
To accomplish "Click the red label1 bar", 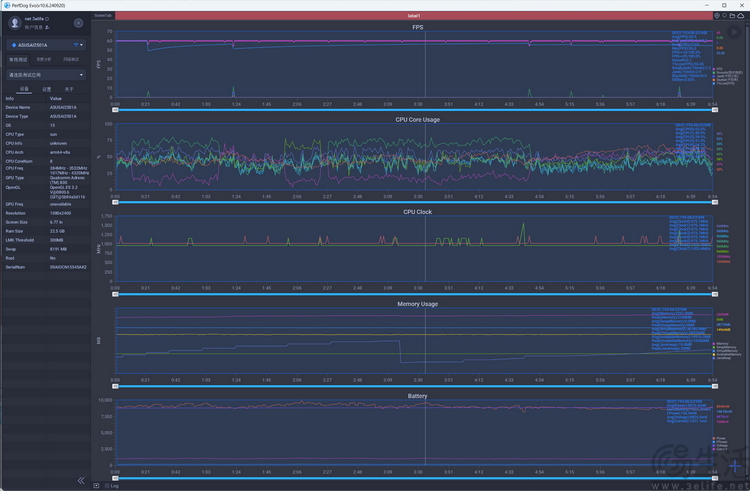I will [x=414, y=16].
